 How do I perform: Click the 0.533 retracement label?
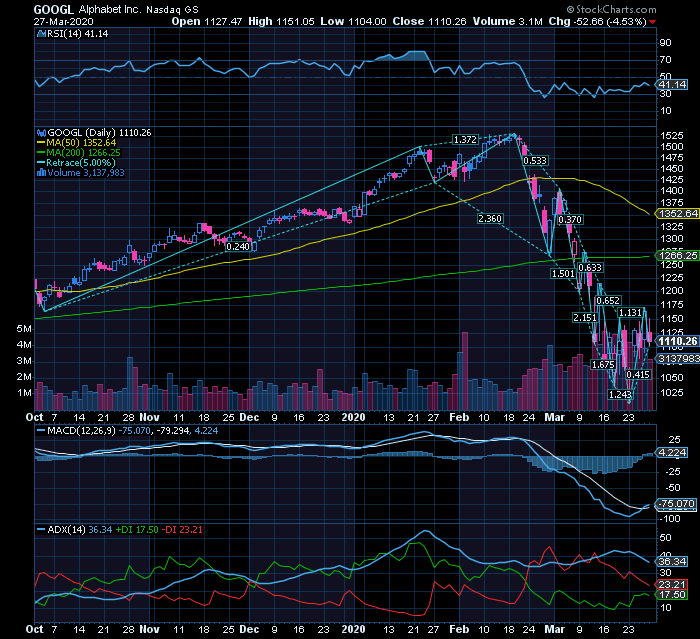pos(535,161)
